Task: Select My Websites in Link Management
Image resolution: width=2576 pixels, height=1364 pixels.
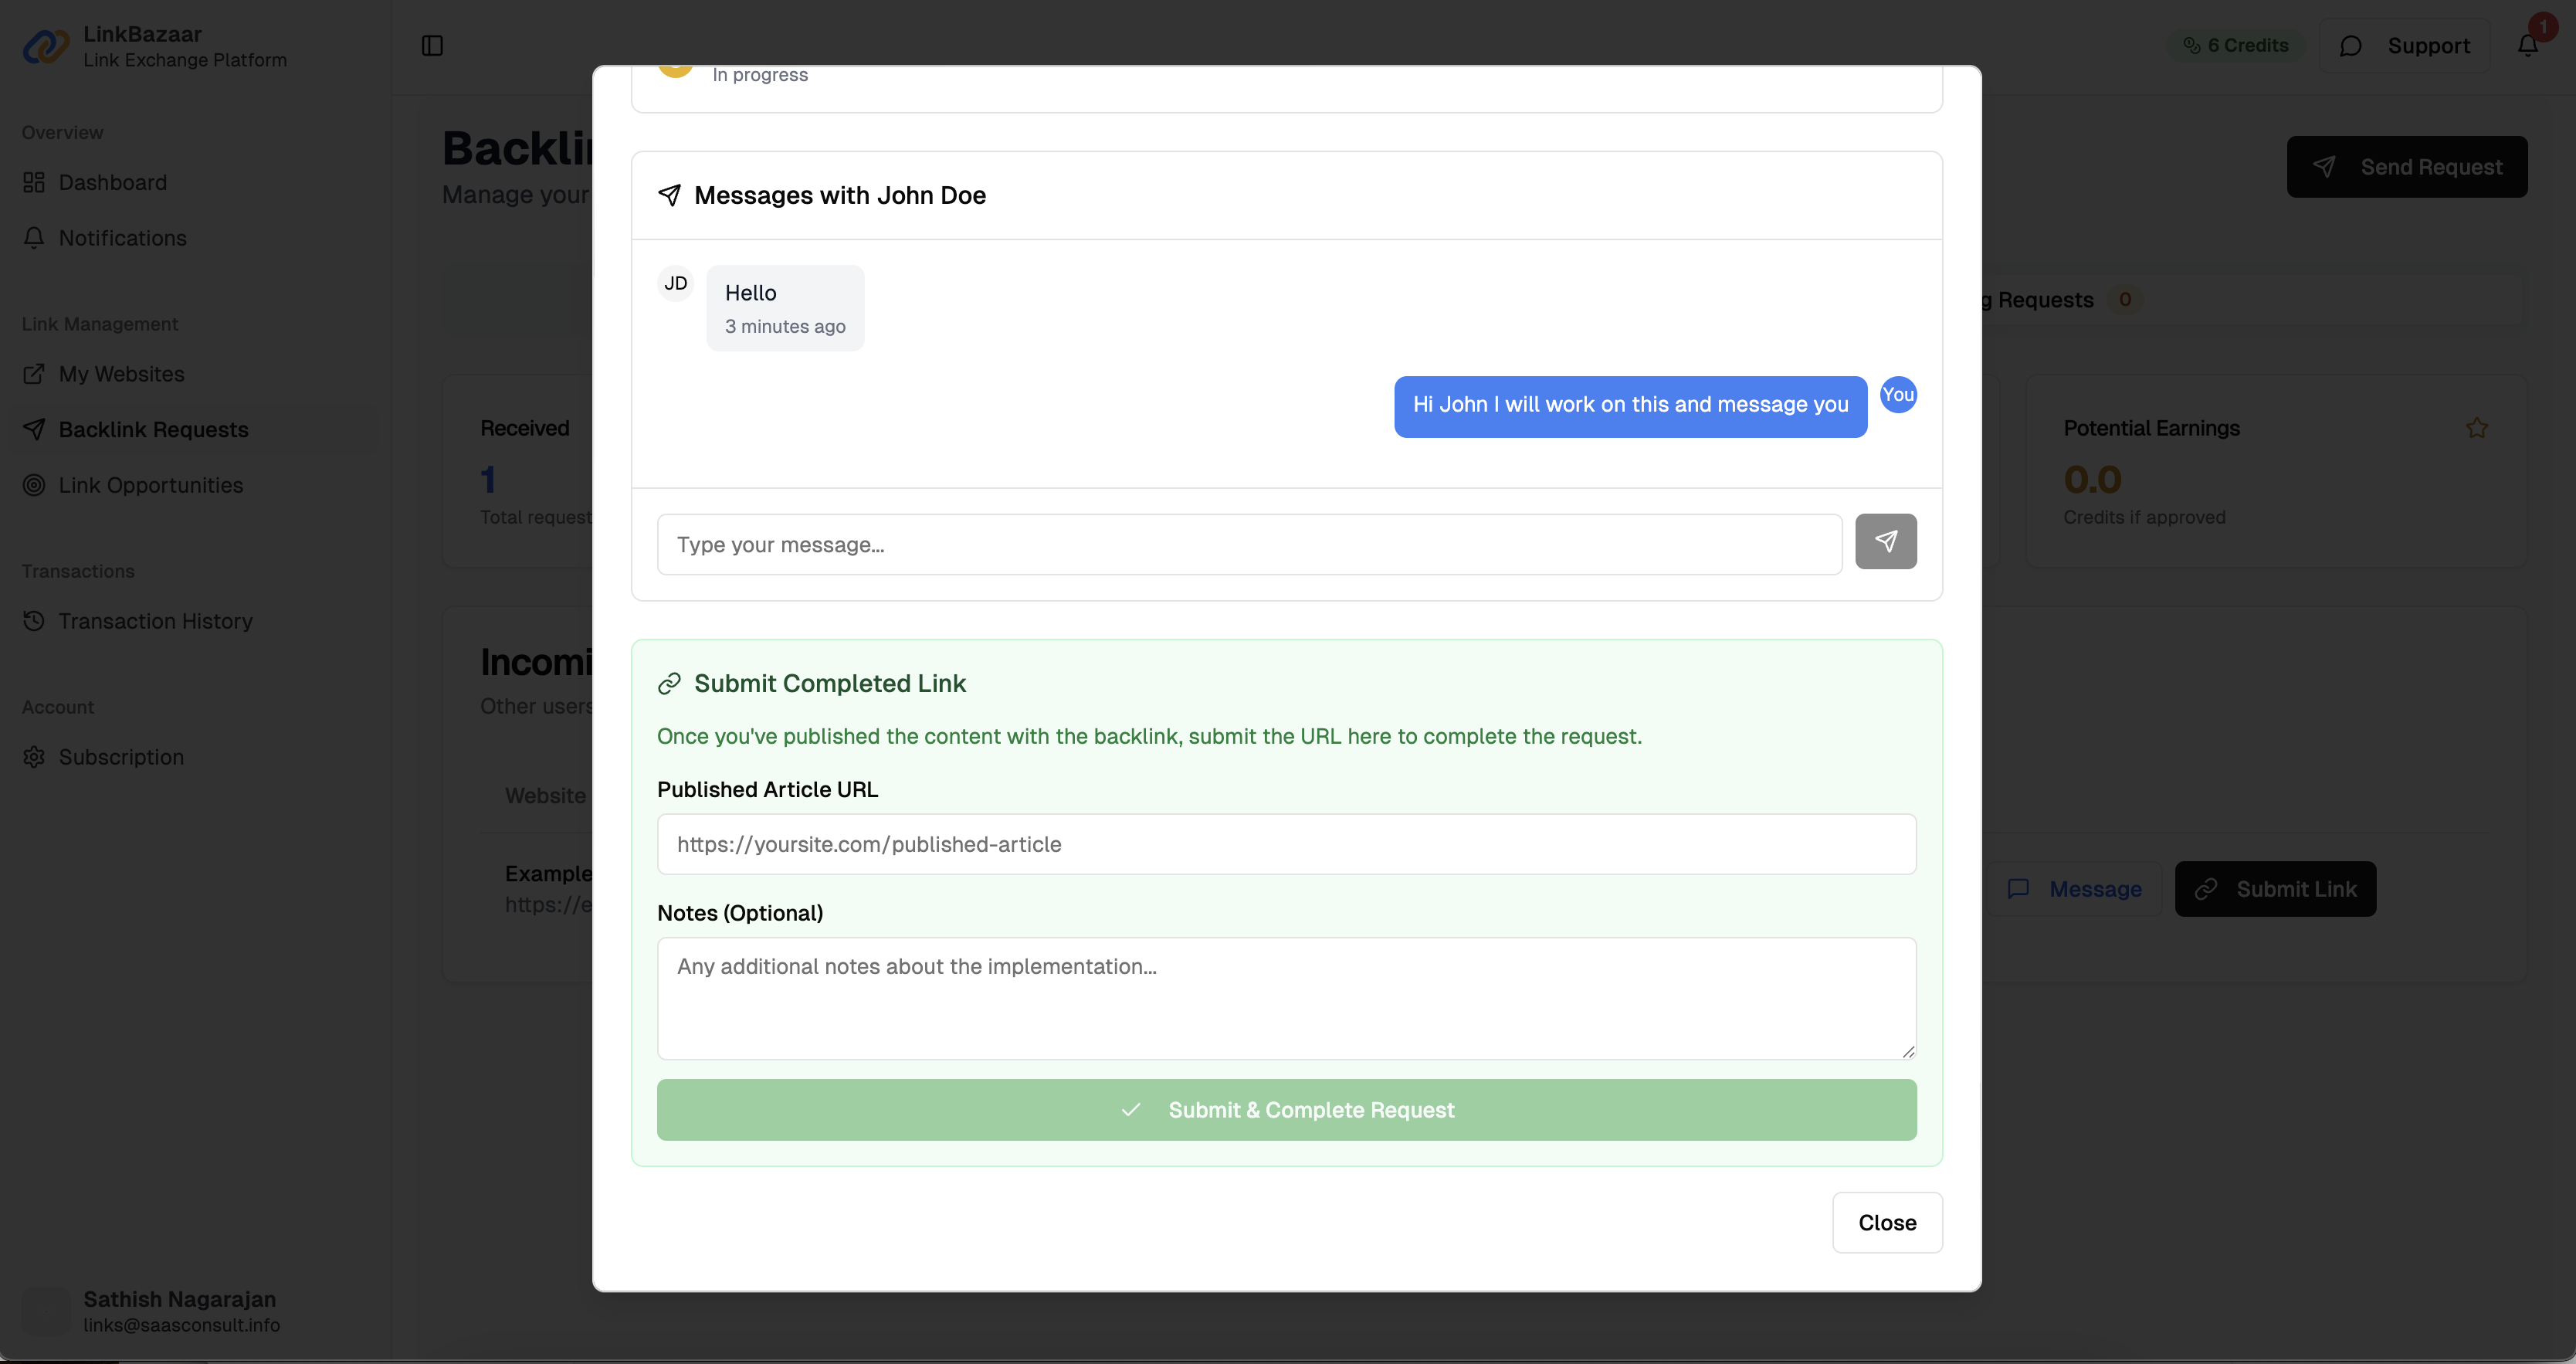Action: 120,373
